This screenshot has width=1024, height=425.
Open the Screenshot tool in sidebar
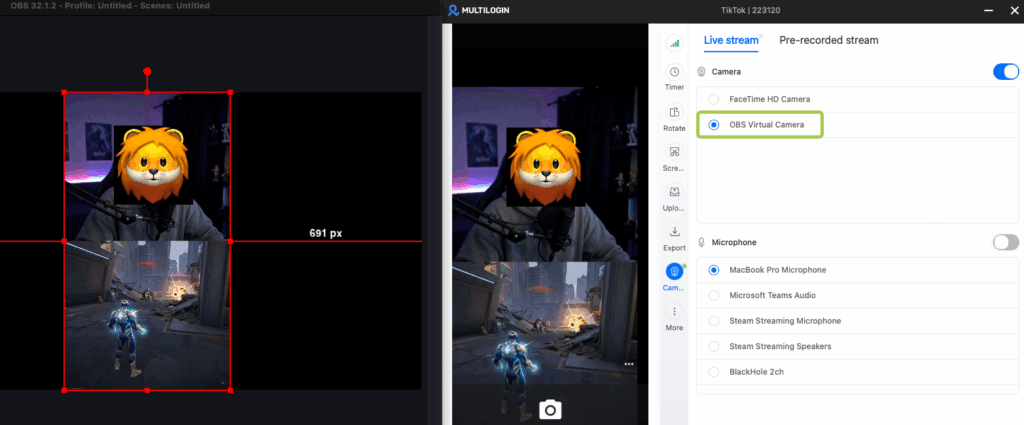coord(675,159)
